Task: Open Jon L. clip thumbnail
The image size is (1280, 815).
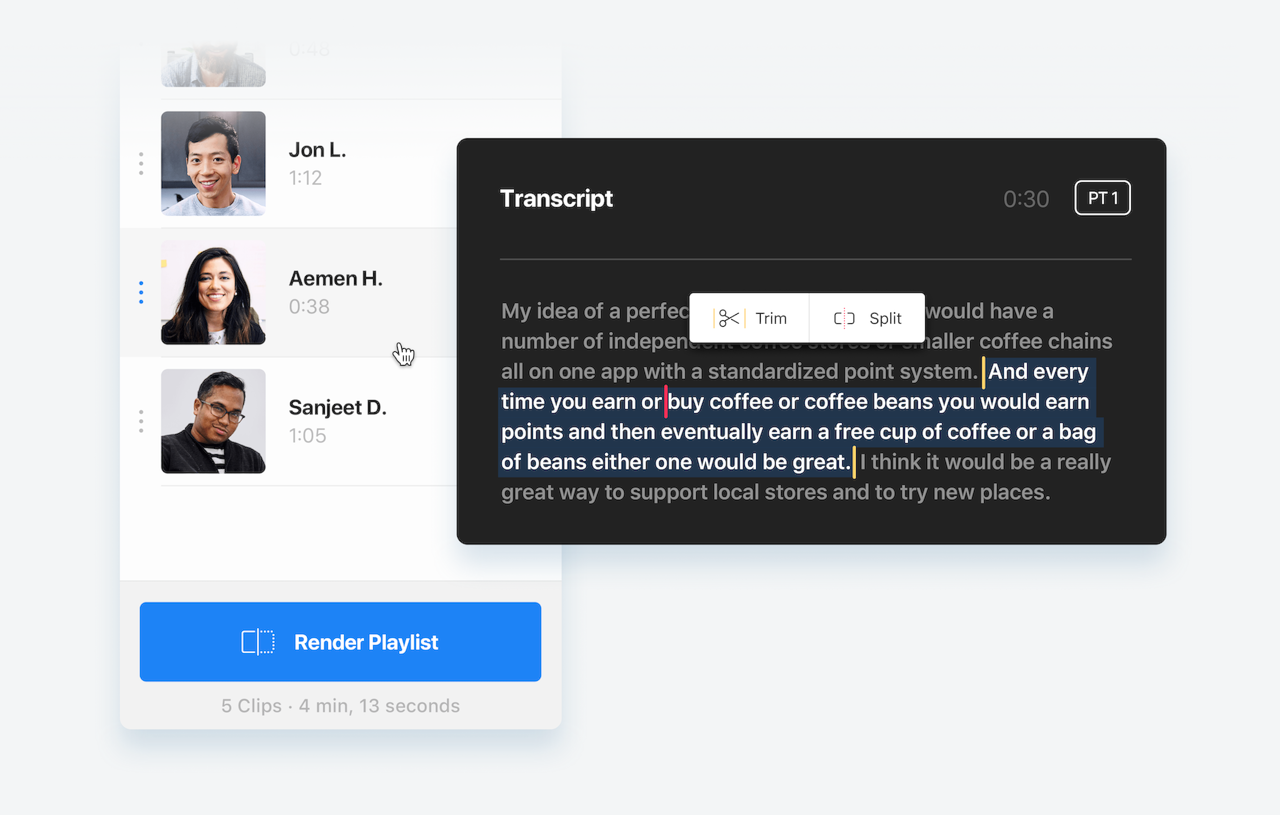Action: [213, 163]
